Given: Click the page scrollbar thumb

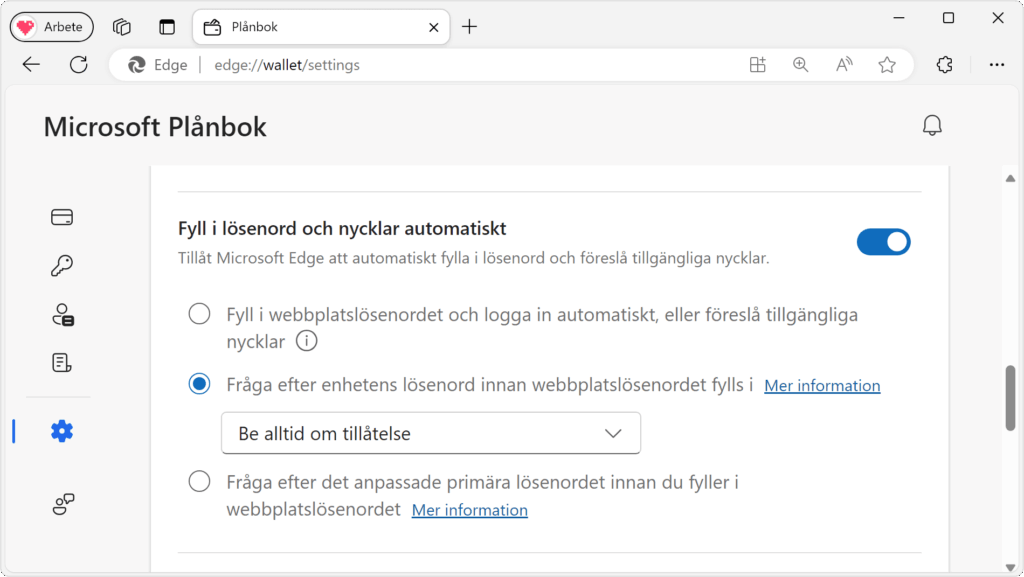Looking at the screenshot, I should tap(1010, 398).
